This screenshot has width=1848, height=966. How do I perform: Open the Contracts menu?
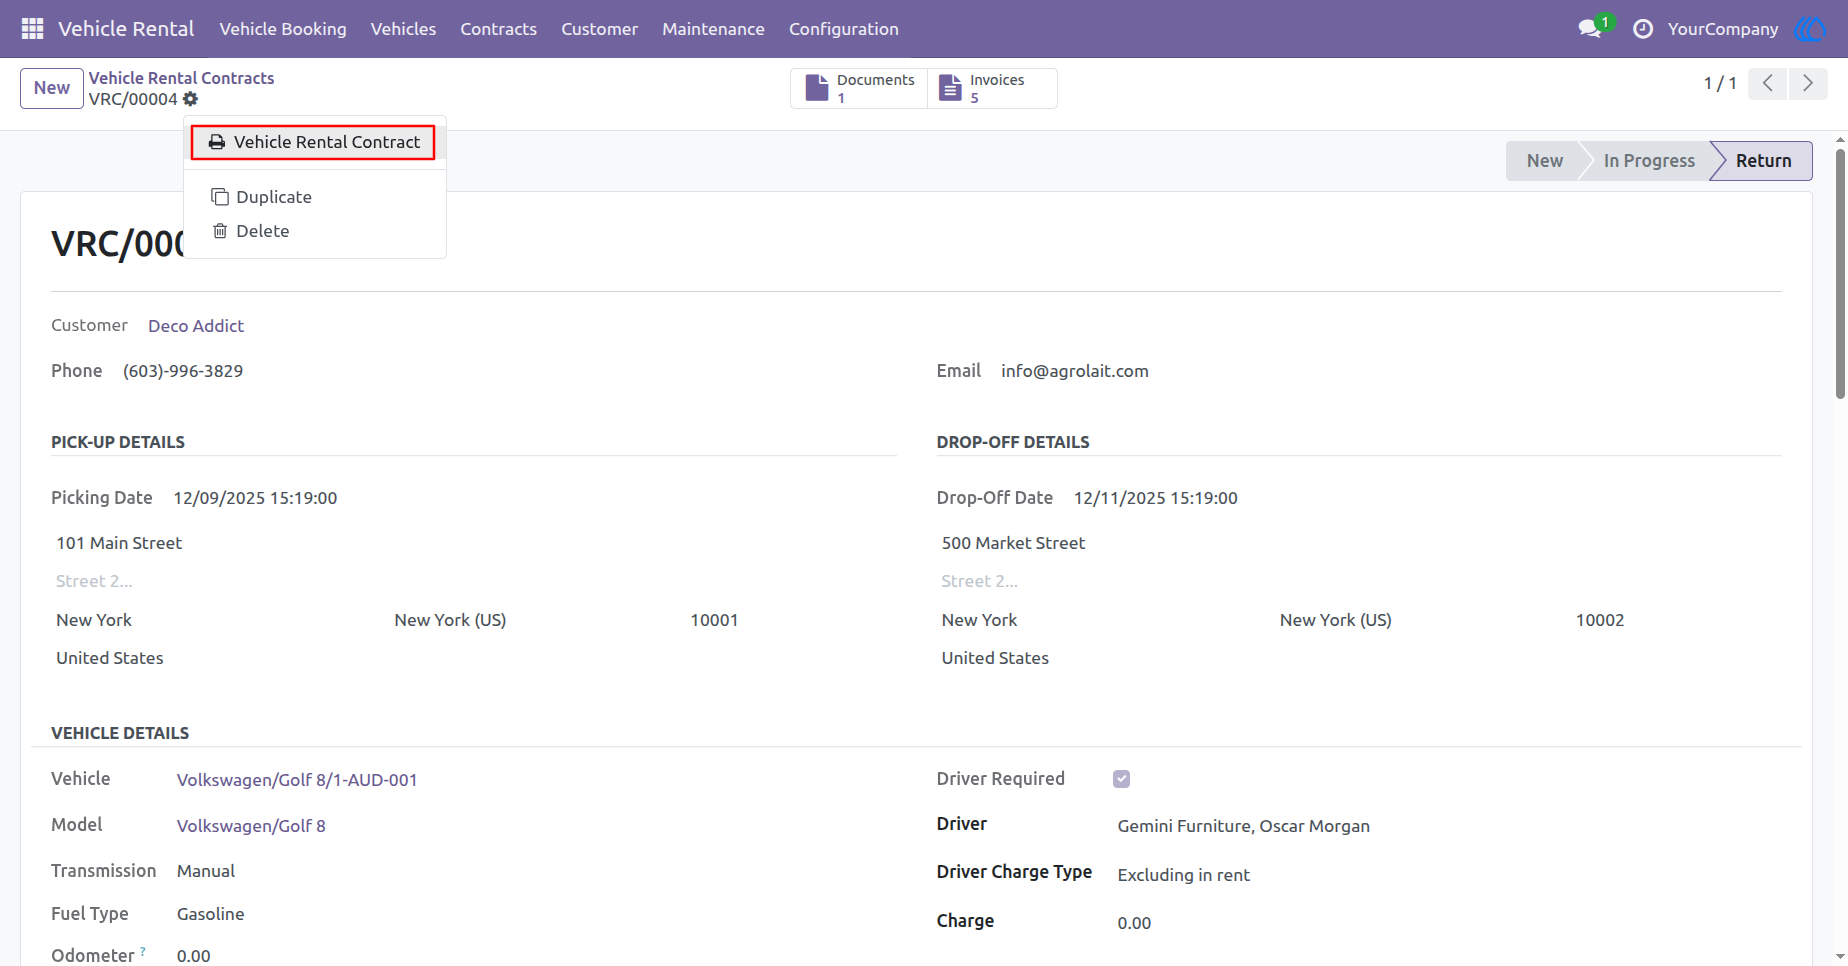[x=499, y=29]
